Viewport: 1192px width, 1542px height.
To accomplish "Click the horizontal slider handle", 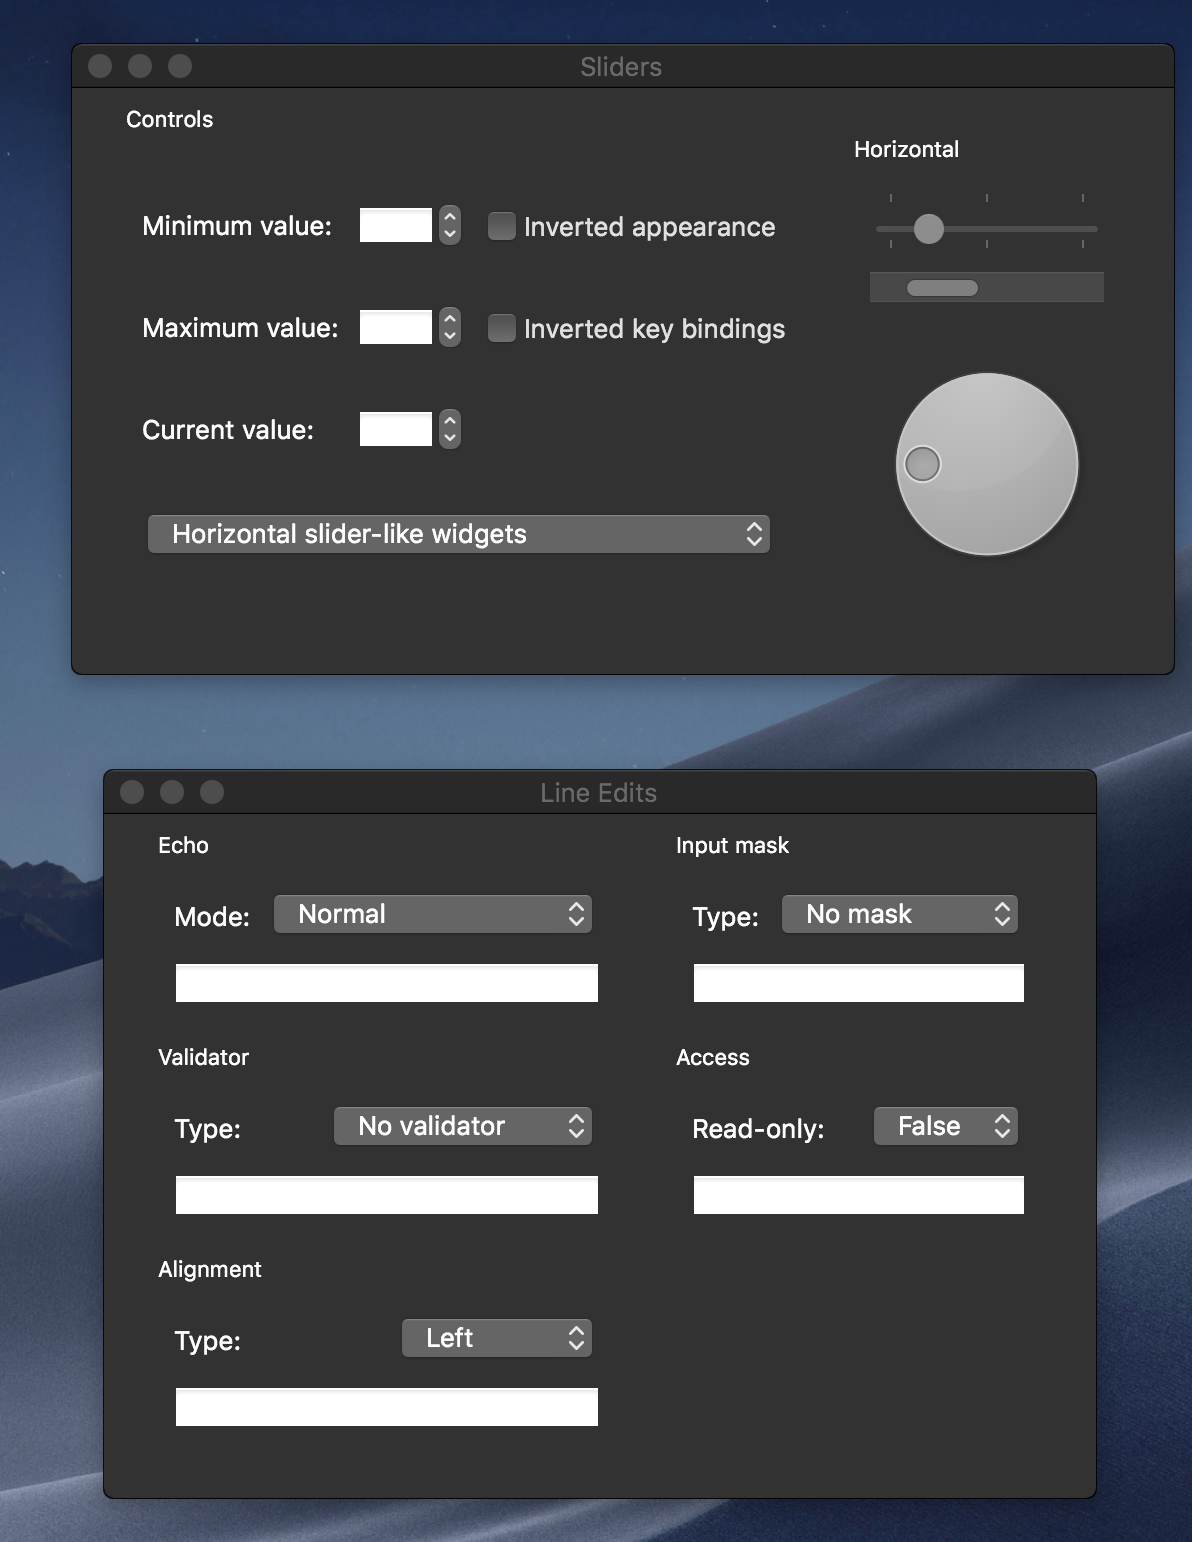I will pyautogui.click(x=928, y=229).
